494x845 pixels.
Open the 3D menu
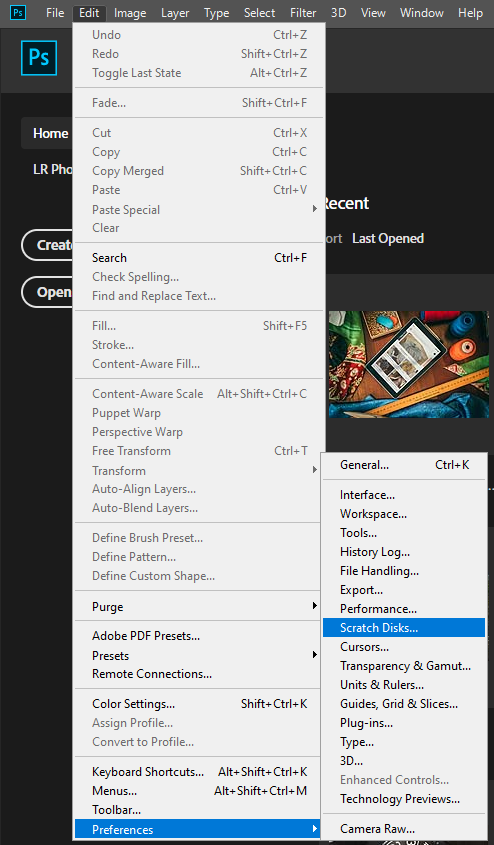(338, 13)
